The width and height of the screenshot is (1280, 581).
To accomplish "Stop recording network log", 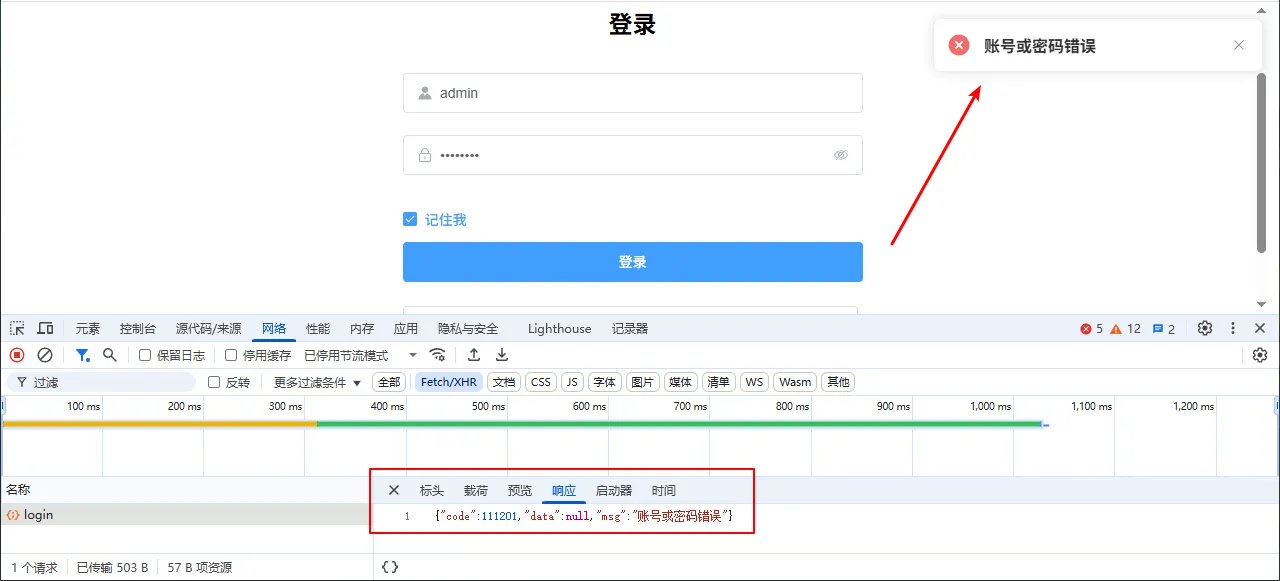I will coord(17,355).
